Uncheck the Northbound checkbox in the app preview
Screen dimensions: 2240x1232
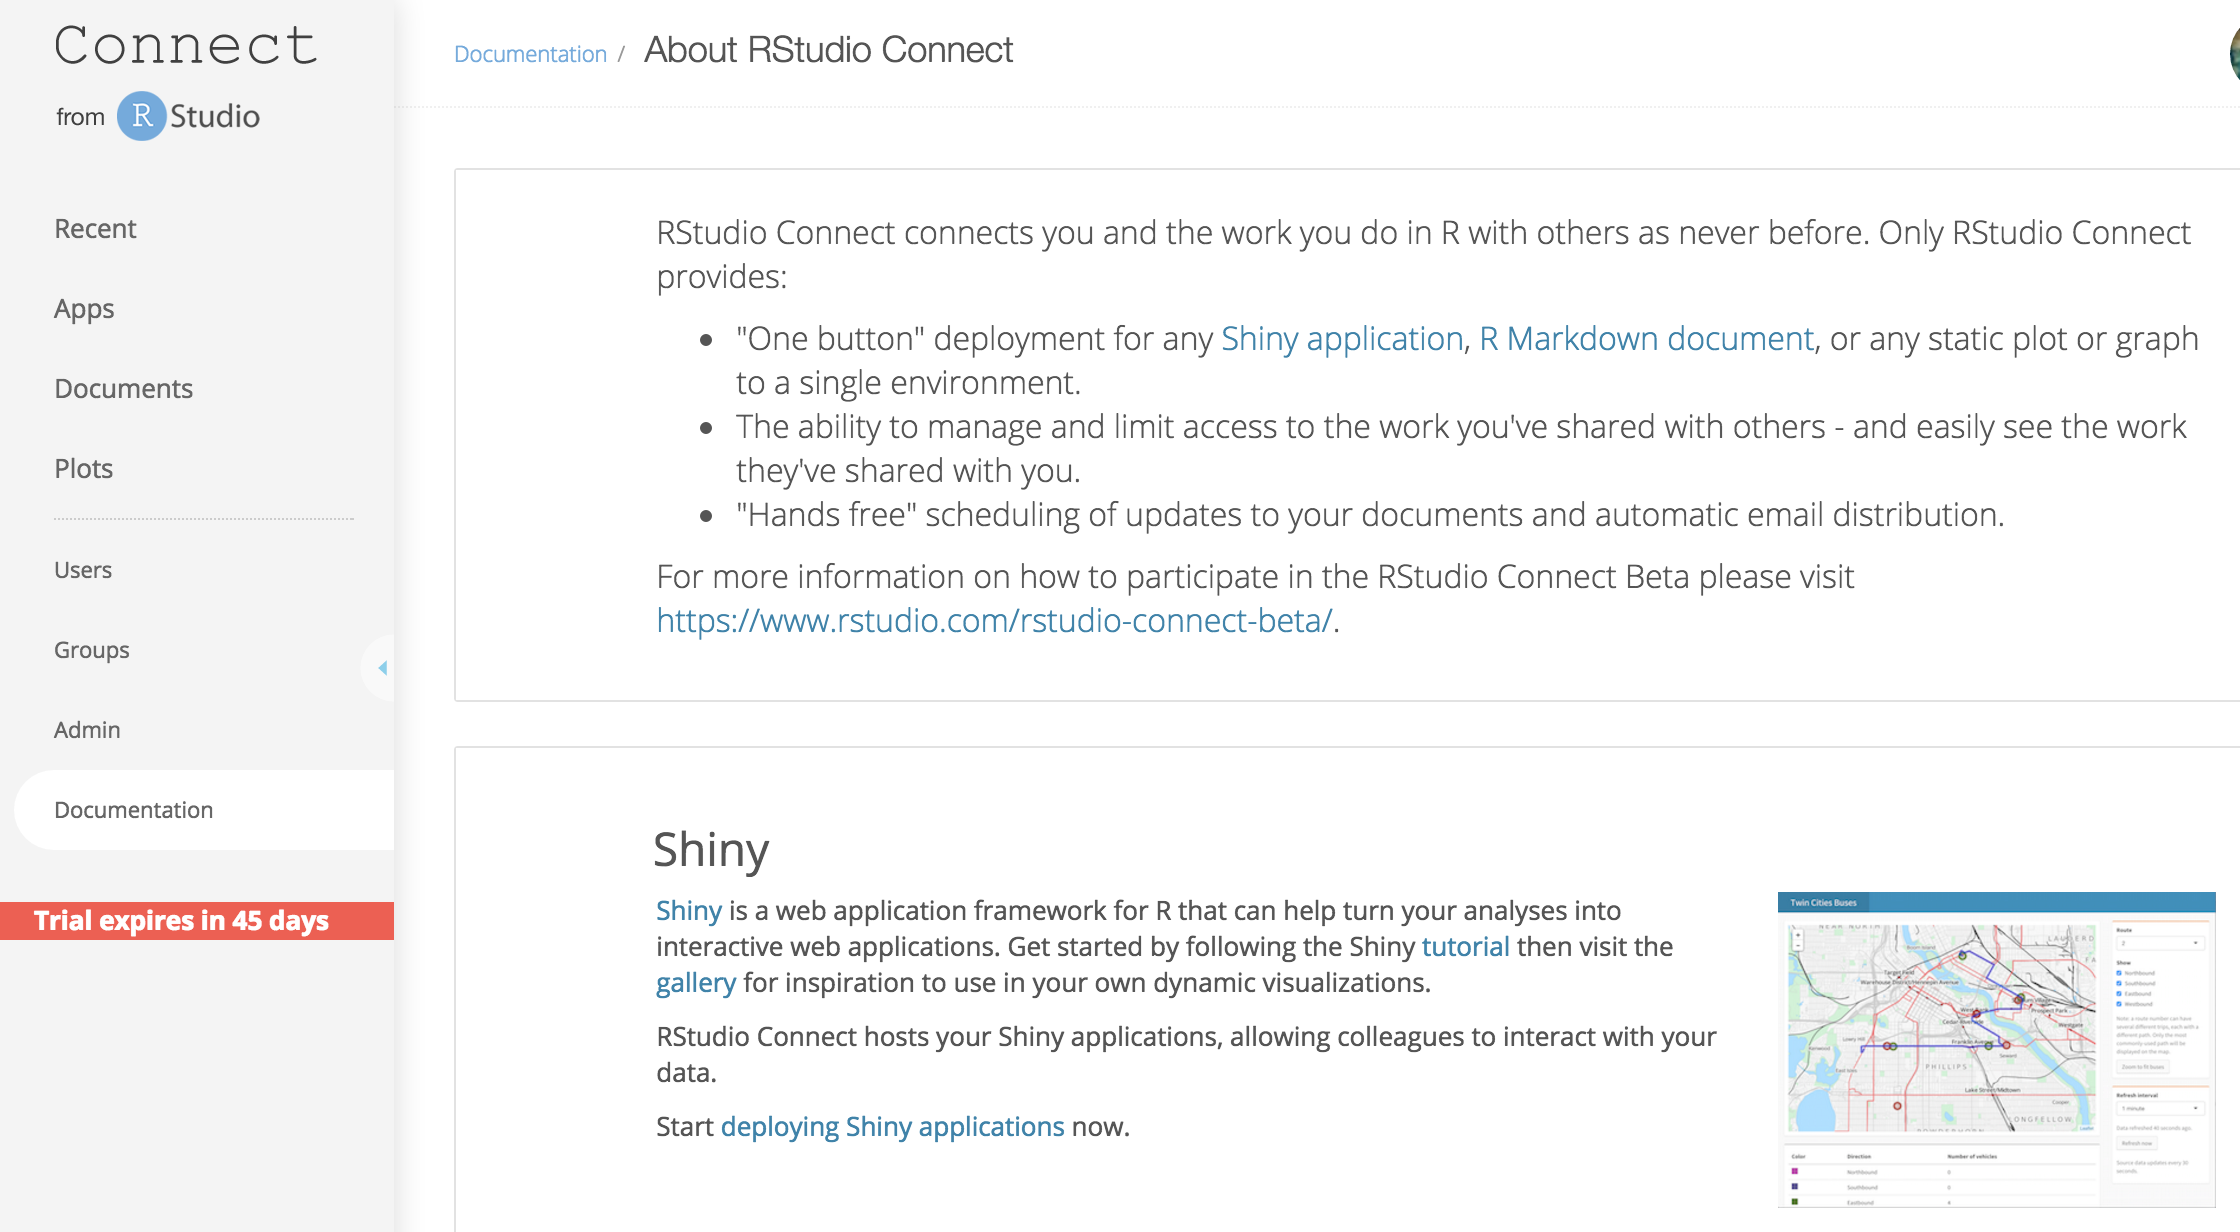point(2119,973)
